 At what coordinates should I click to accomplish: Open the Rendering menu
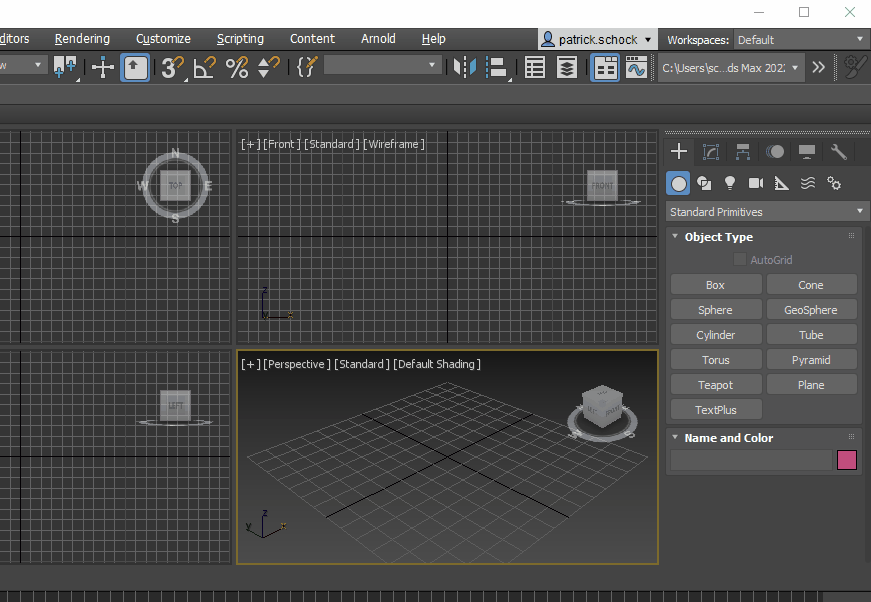coord(82,39)
